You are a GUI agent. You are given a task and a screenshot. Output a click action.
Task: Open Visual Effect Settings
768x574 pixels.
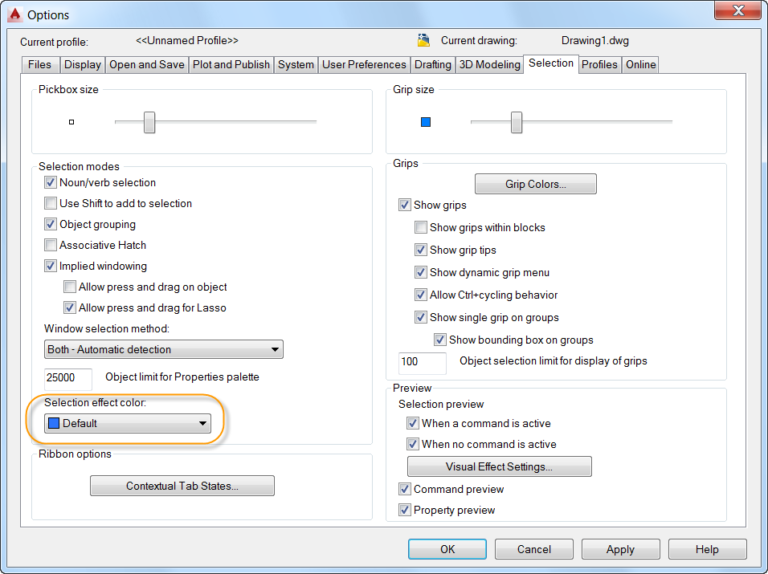pyautogui.click(x=499, y=467)
